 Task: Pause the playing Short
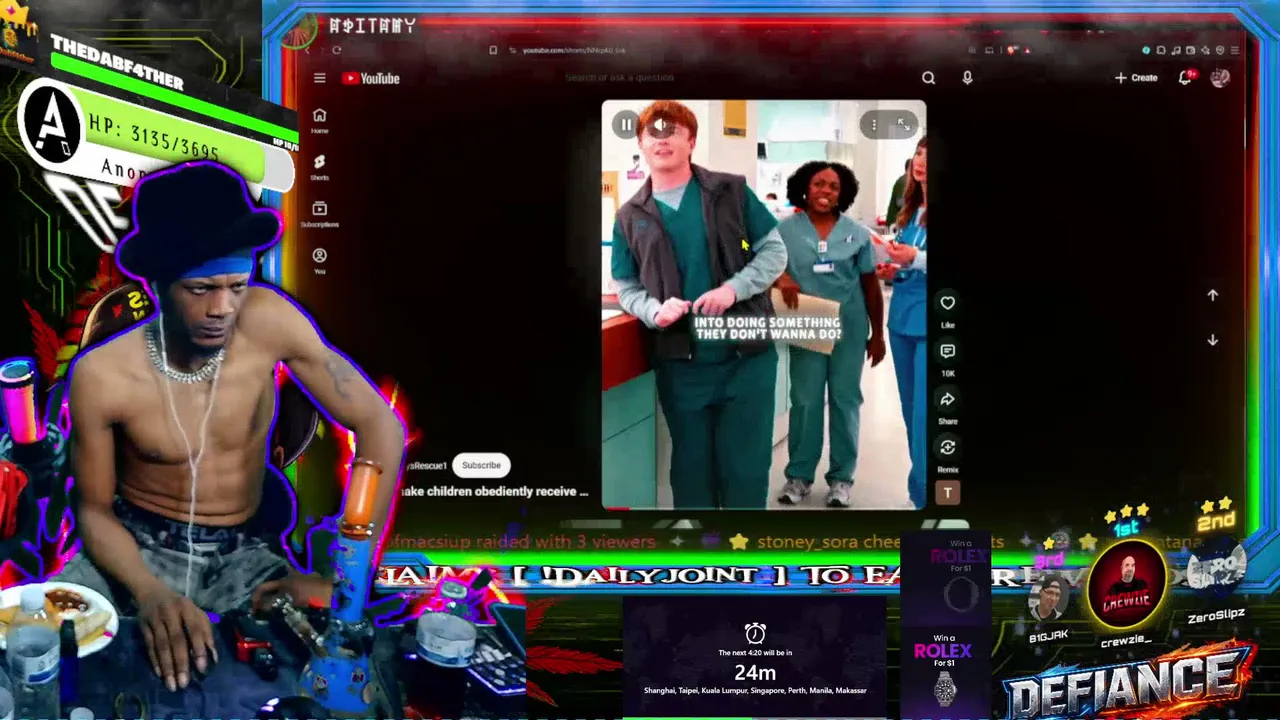[x=626, y=125]
